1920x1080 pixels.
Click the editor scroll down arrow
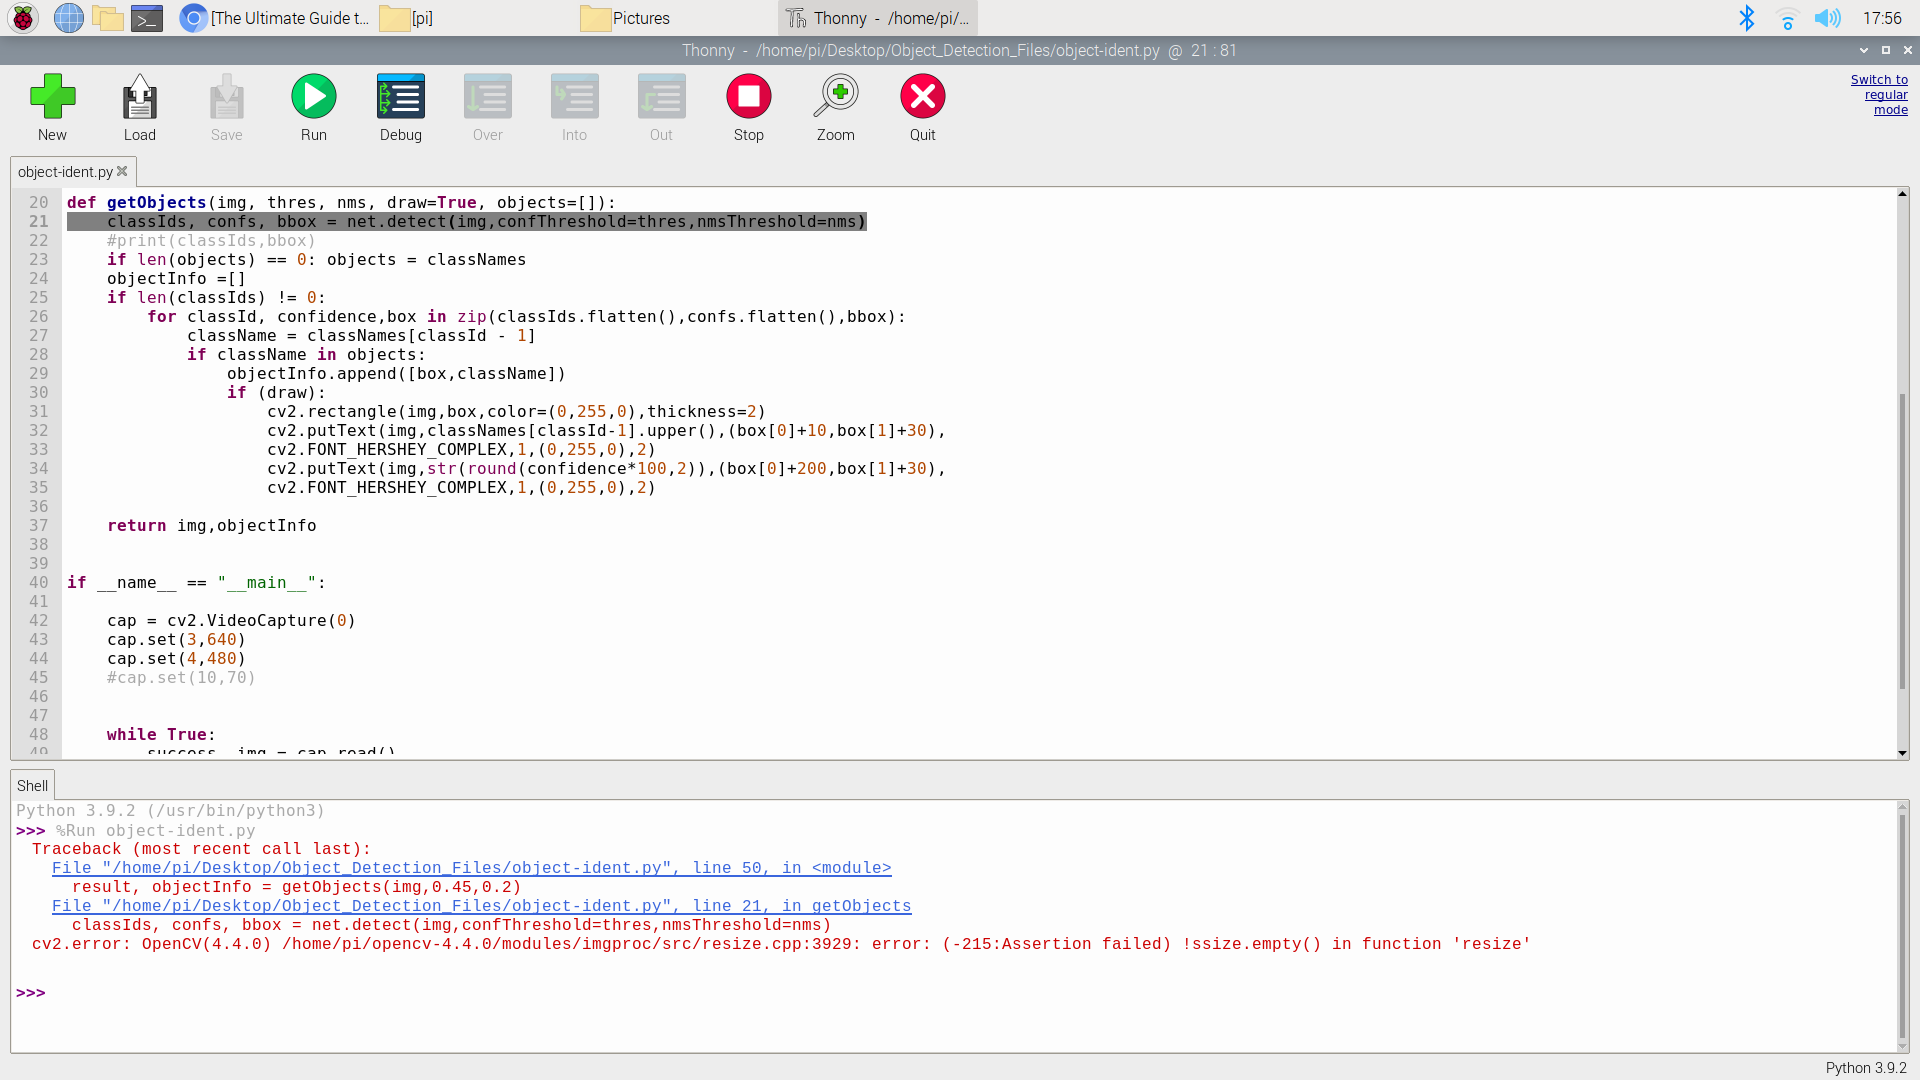pyautogui.click(x=1902, y=753)
